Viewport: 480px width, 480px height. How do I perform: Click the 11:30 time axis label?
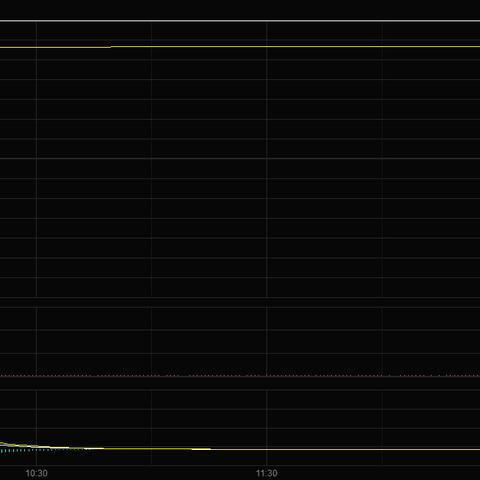click(267, 473)
